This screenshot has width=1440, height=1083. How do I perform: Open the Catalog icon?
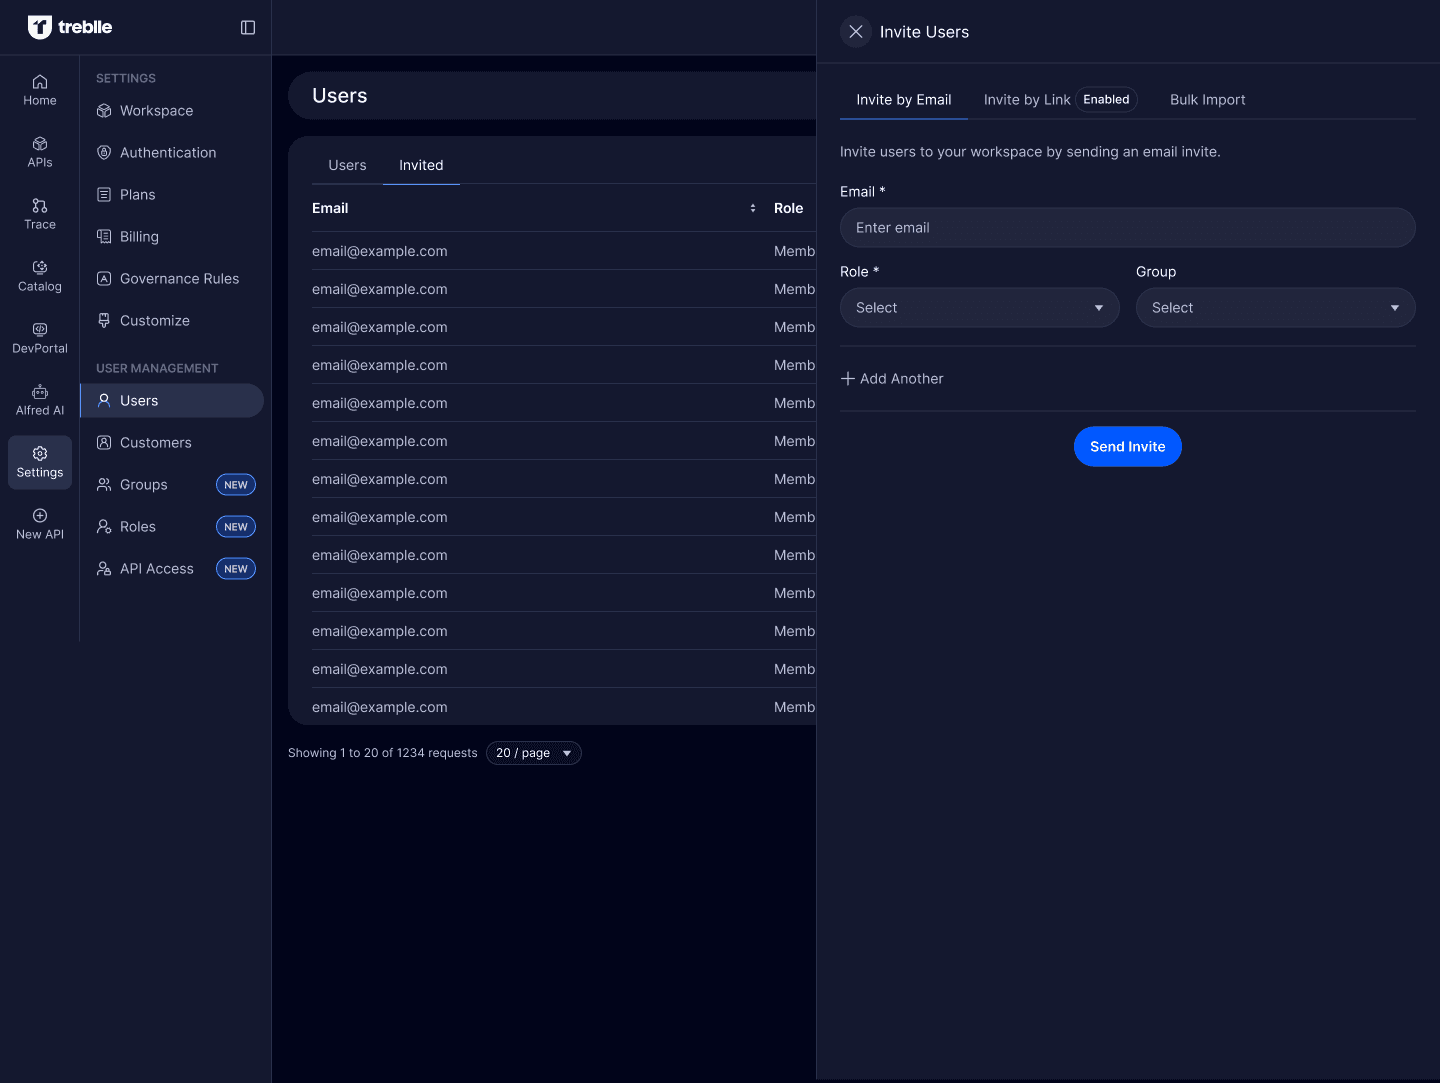pyautogui.click(x=40, y=268)
